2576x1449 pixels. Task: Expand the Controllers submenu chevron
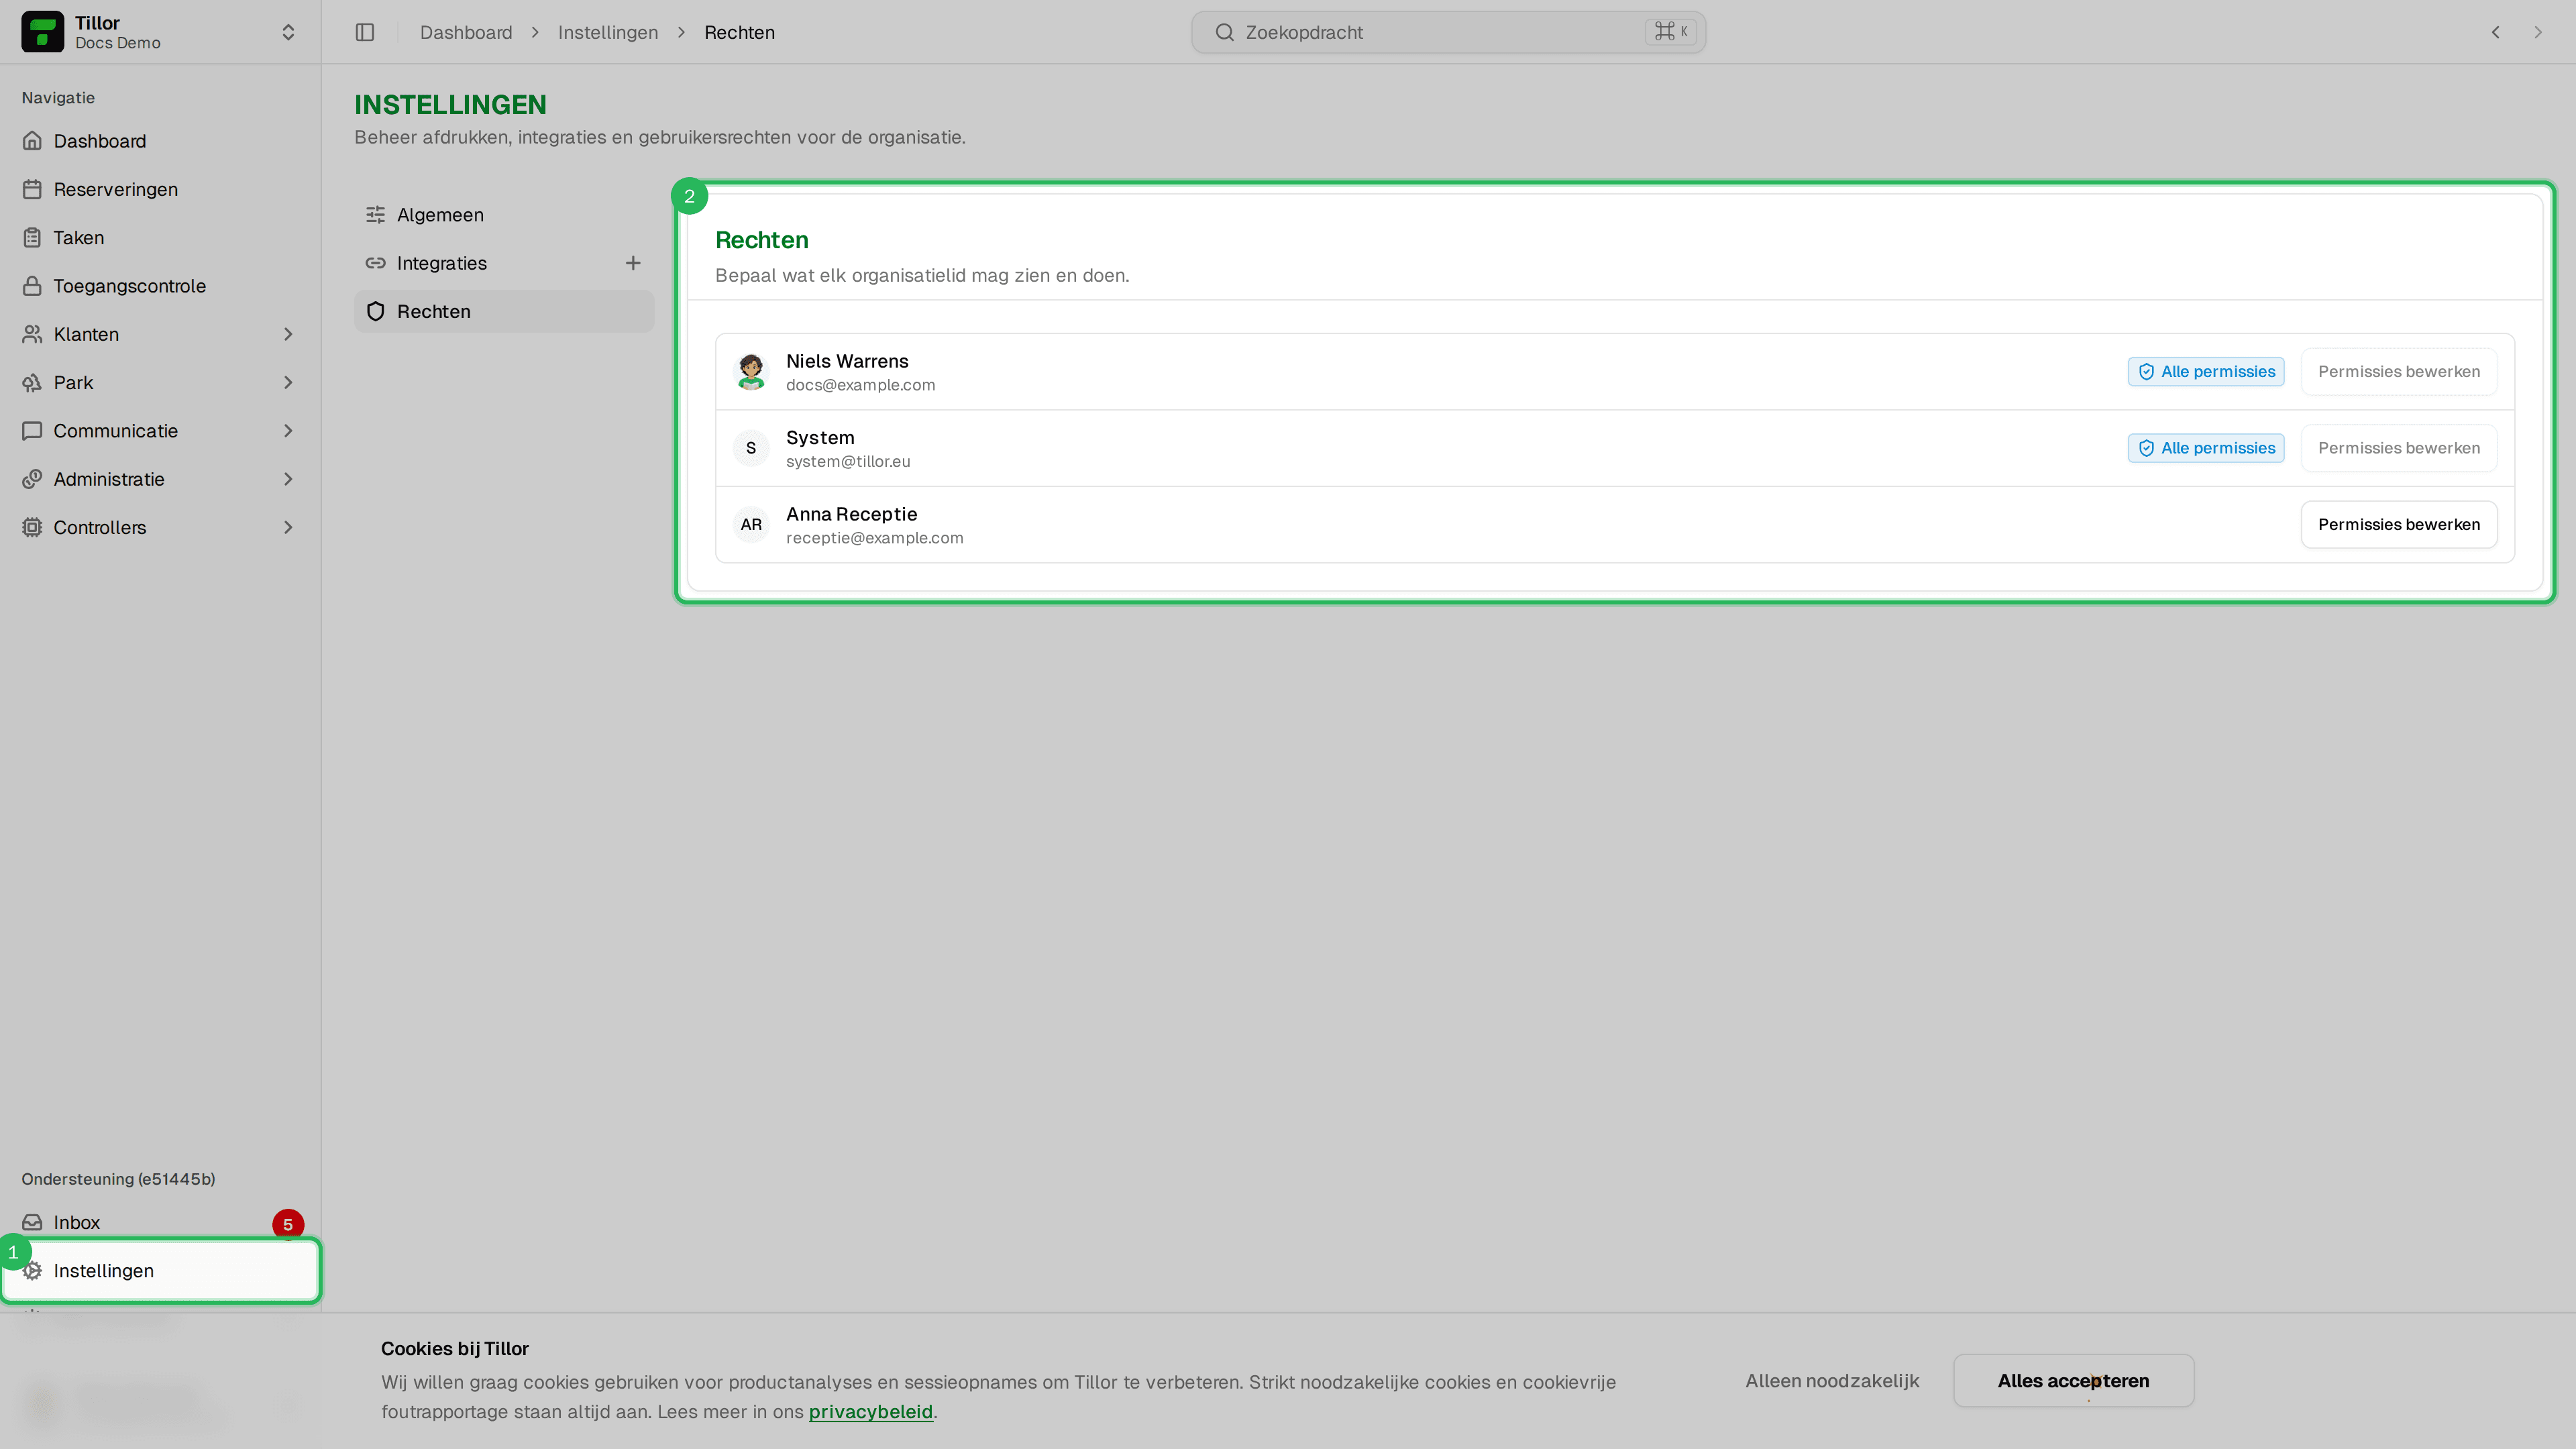coord(288,527)
